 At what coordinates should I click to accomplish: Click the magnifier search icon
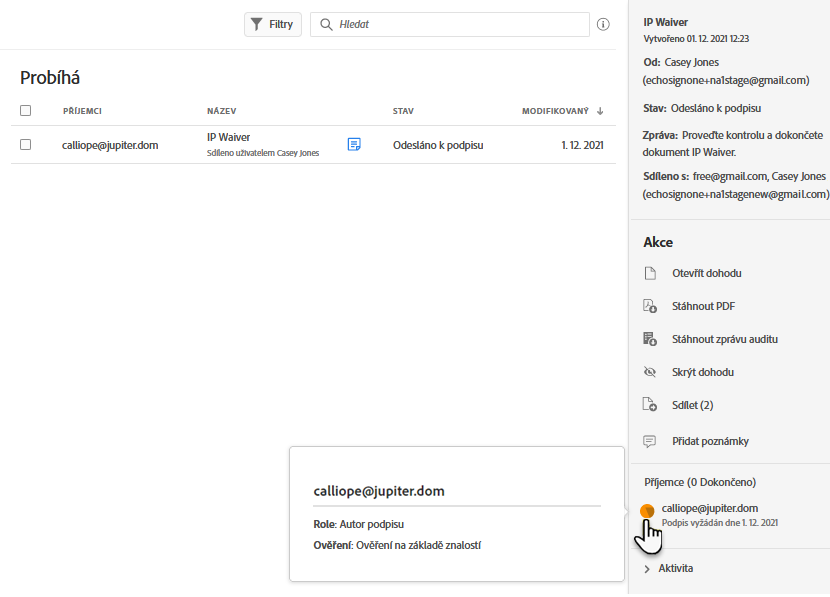326,24
